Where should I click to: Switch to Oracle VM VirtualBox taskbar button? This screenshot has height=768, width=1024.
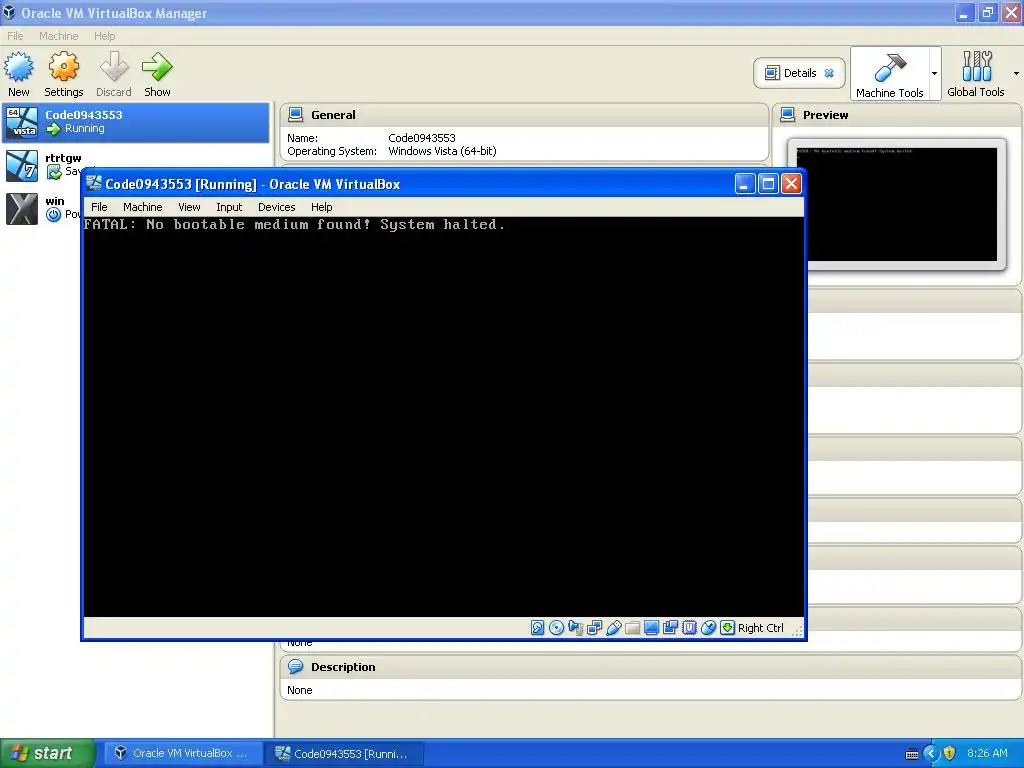pyautogui.click(x=182, y=753)
